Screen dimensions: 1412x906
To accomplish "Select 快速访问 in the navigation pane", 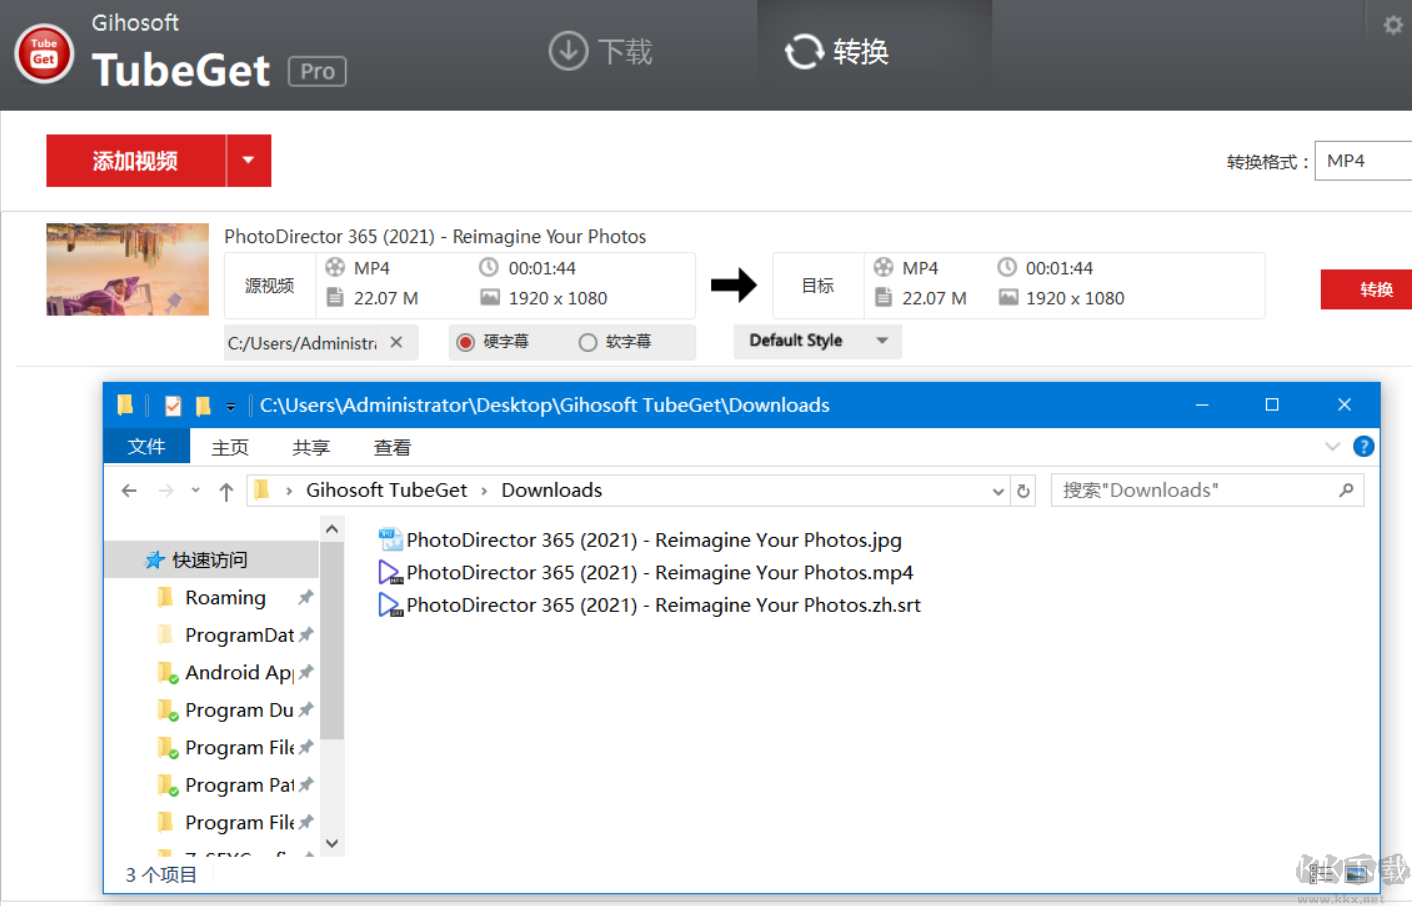I will pyautogui.click(x=212, y=560).
